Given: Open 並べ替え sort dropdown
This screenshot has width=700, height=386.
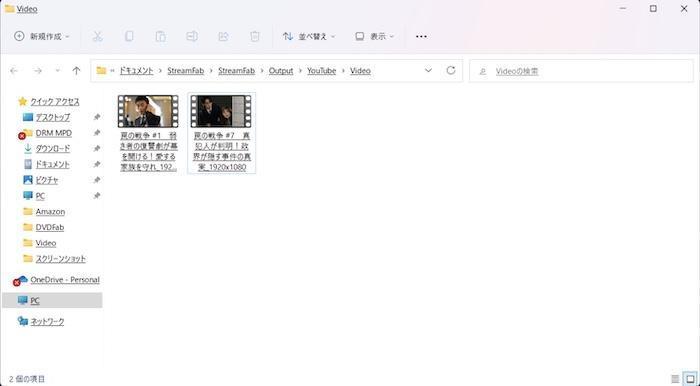Looking at the screenshot, I should click(x=309, y=37).
